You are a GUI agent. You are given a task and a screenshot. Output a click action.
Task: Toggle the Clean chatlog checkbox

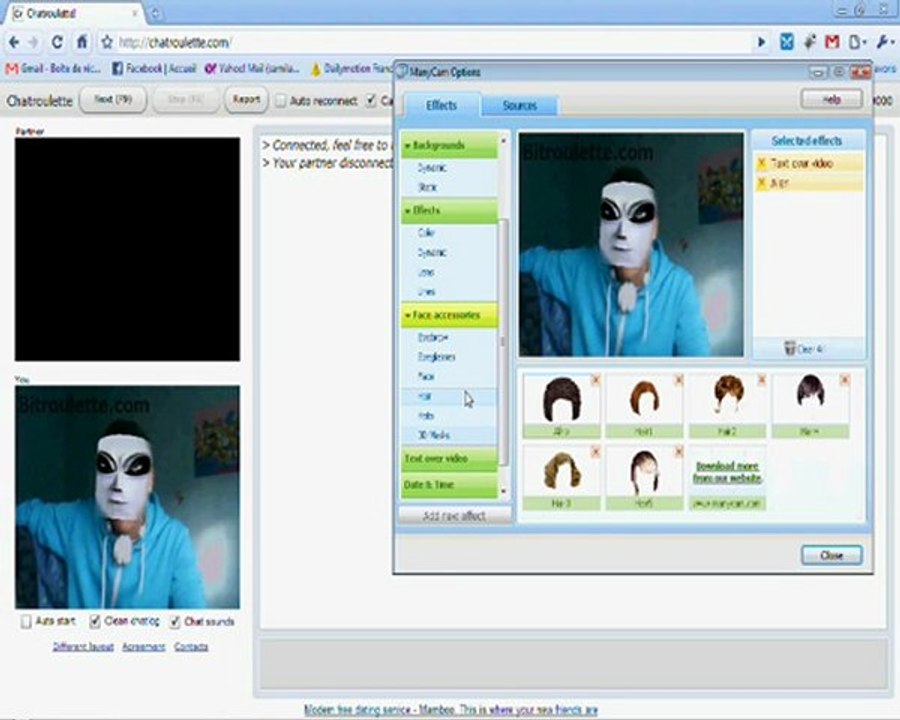click(x=95, y=621)
